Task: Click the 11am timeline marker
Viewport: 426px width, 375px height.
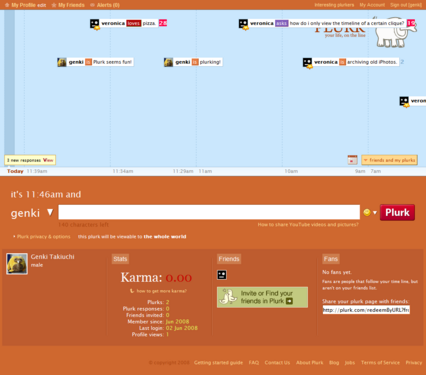Action: [205, 171]
